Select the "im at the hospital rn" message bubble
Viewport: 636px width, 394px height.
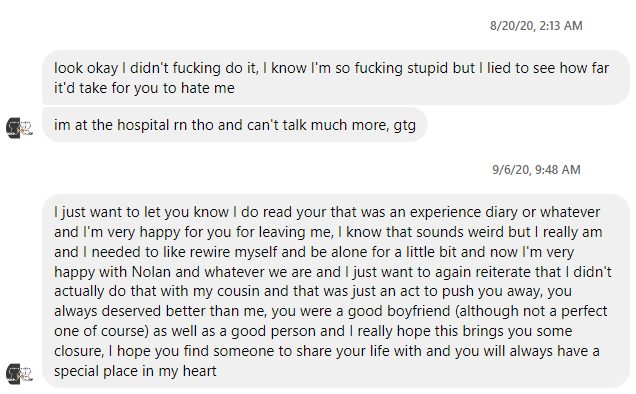(235, 125)
